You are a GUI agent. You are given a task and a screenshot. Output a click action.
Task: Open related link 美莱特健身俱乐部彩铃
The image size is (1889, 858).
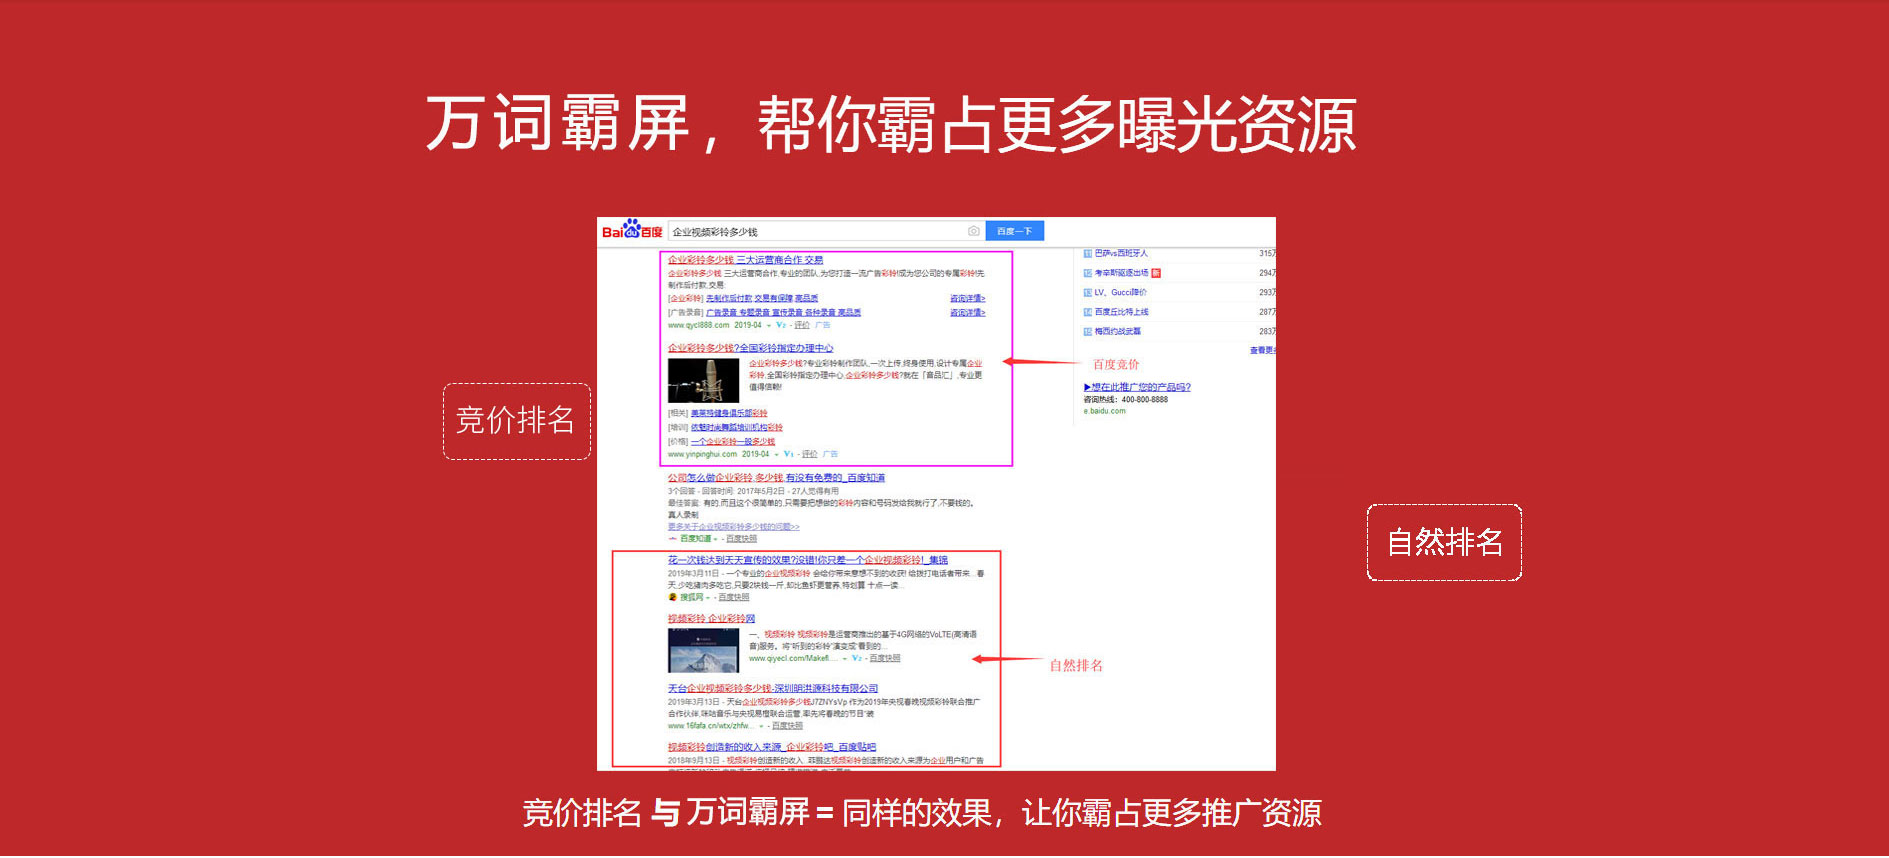(x=729, y=413)
